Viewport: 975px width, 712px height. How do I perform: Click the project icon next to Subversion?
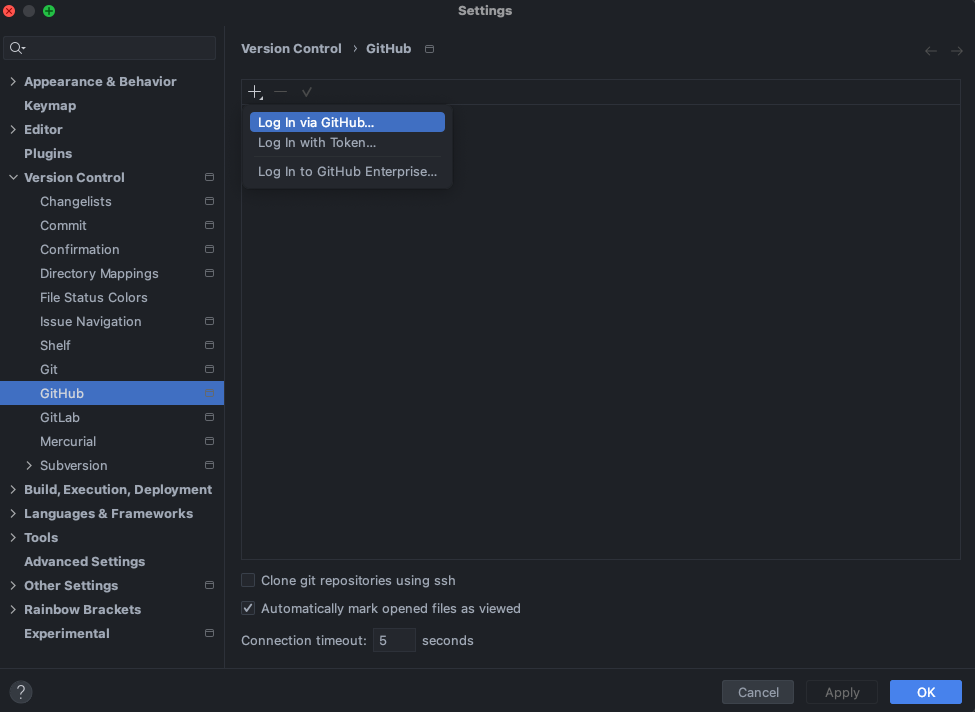[x=210, y=465]
